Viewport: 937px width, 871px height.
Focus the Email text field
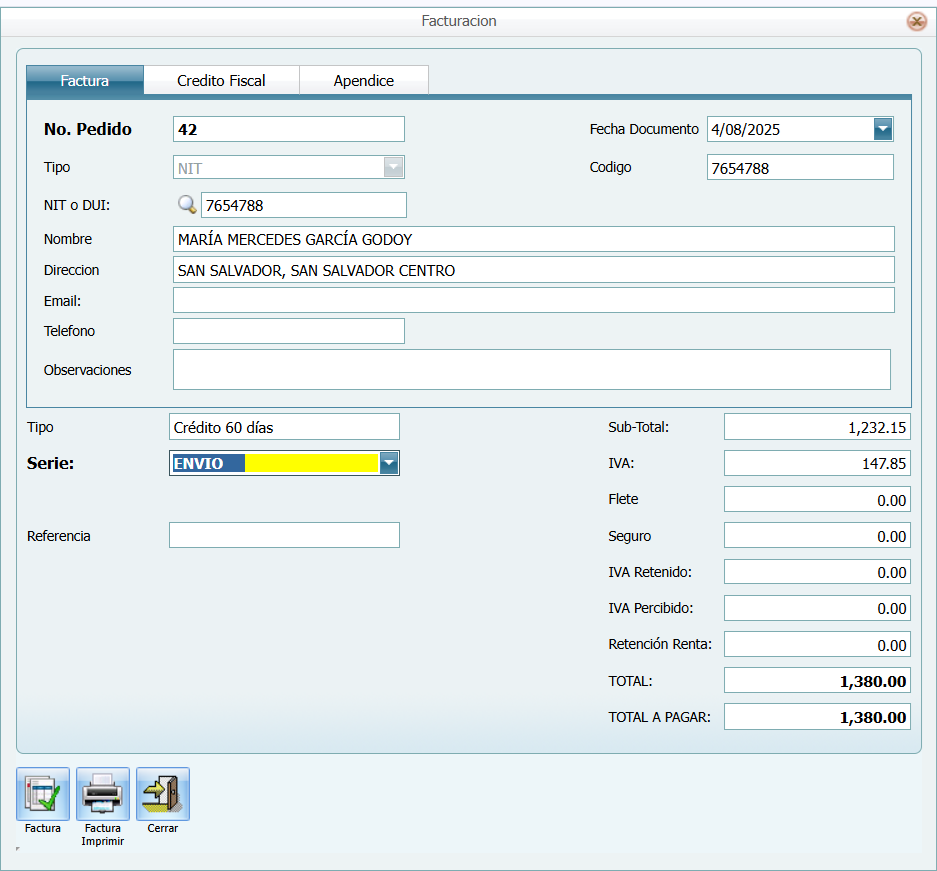[x=533, y=300]
